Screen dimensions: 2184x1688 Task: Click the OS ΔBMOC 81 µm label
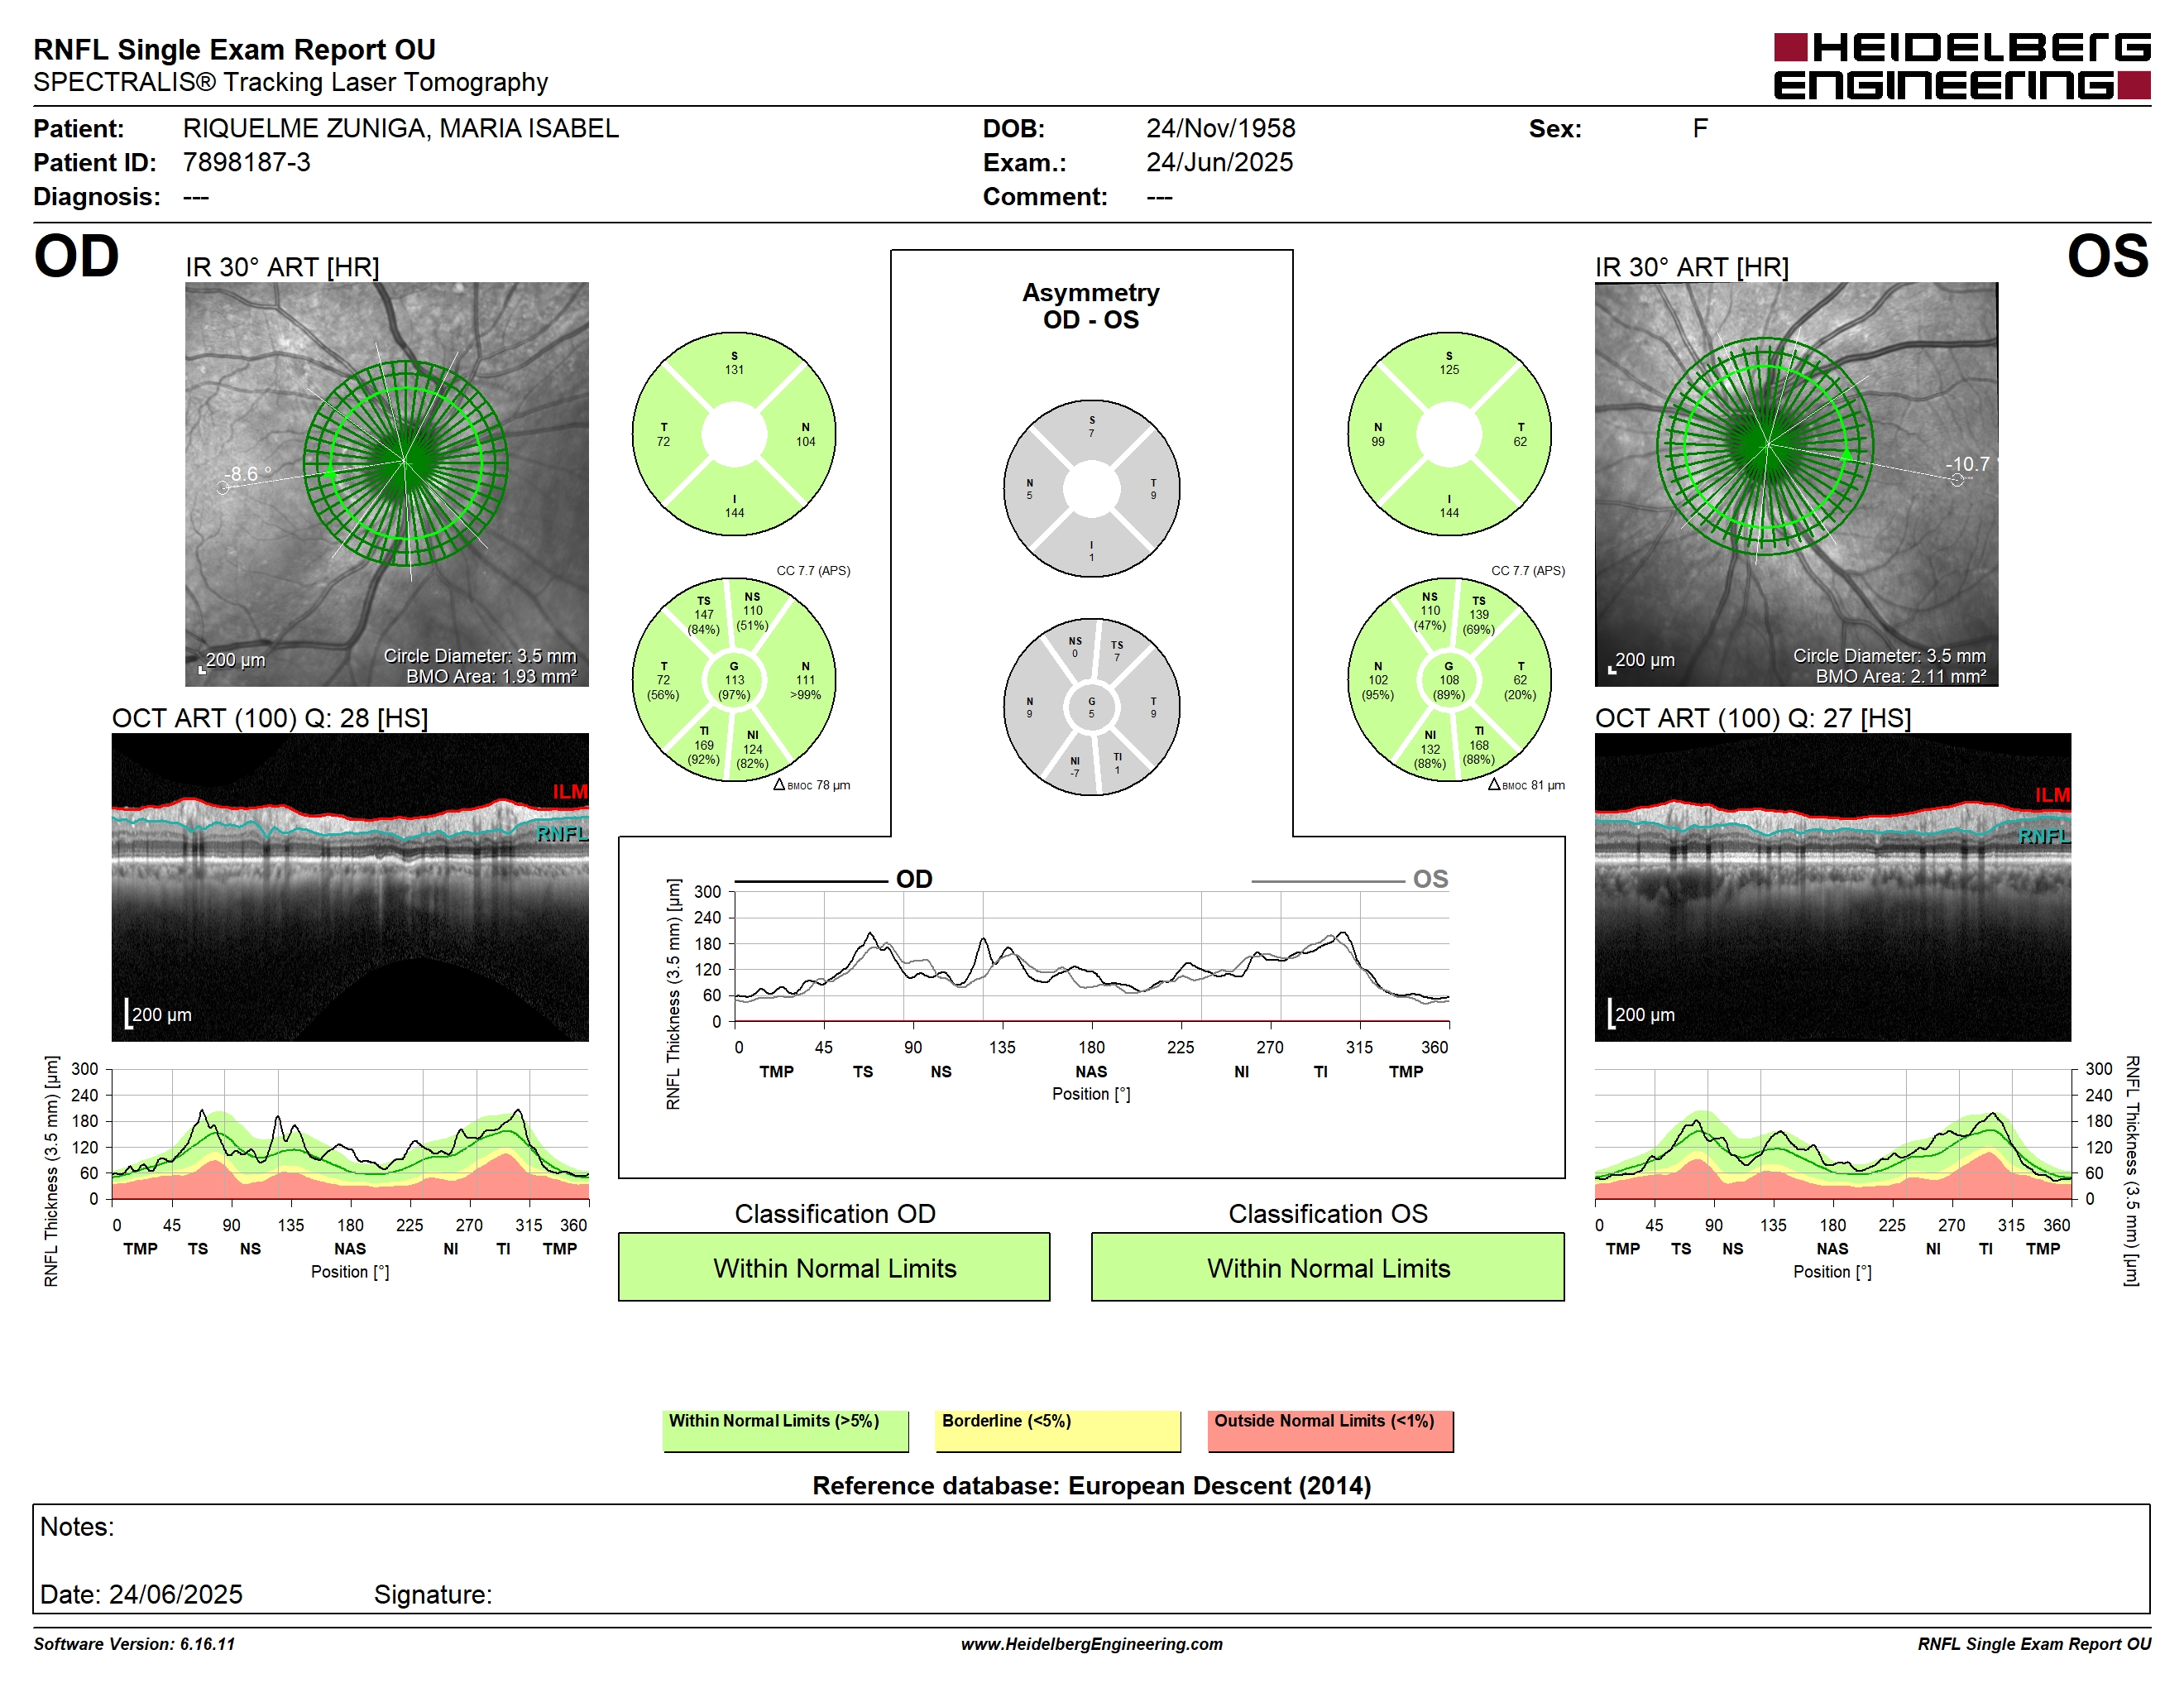pyautogui.click(x=1526, y=785)
